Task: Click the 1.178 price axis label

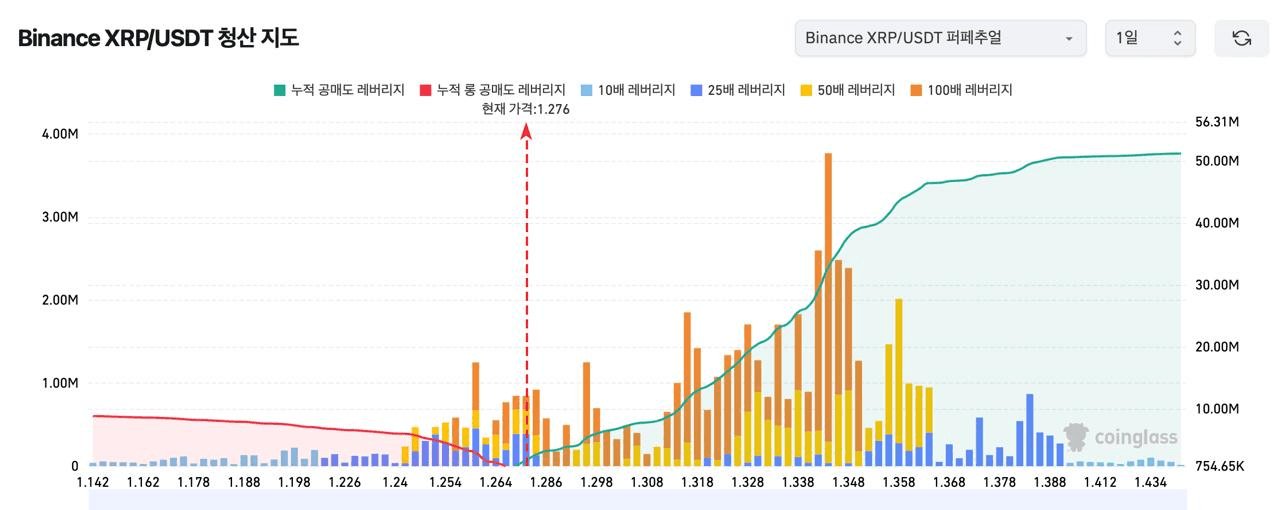Action: tap(194, 482)
